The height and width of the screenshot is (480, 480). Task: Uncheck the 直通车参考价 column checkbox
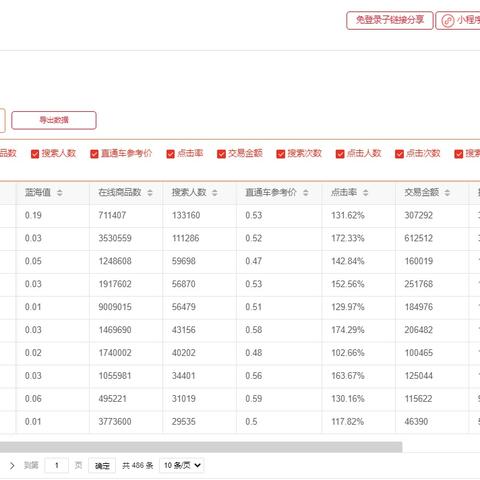(94, 154)
